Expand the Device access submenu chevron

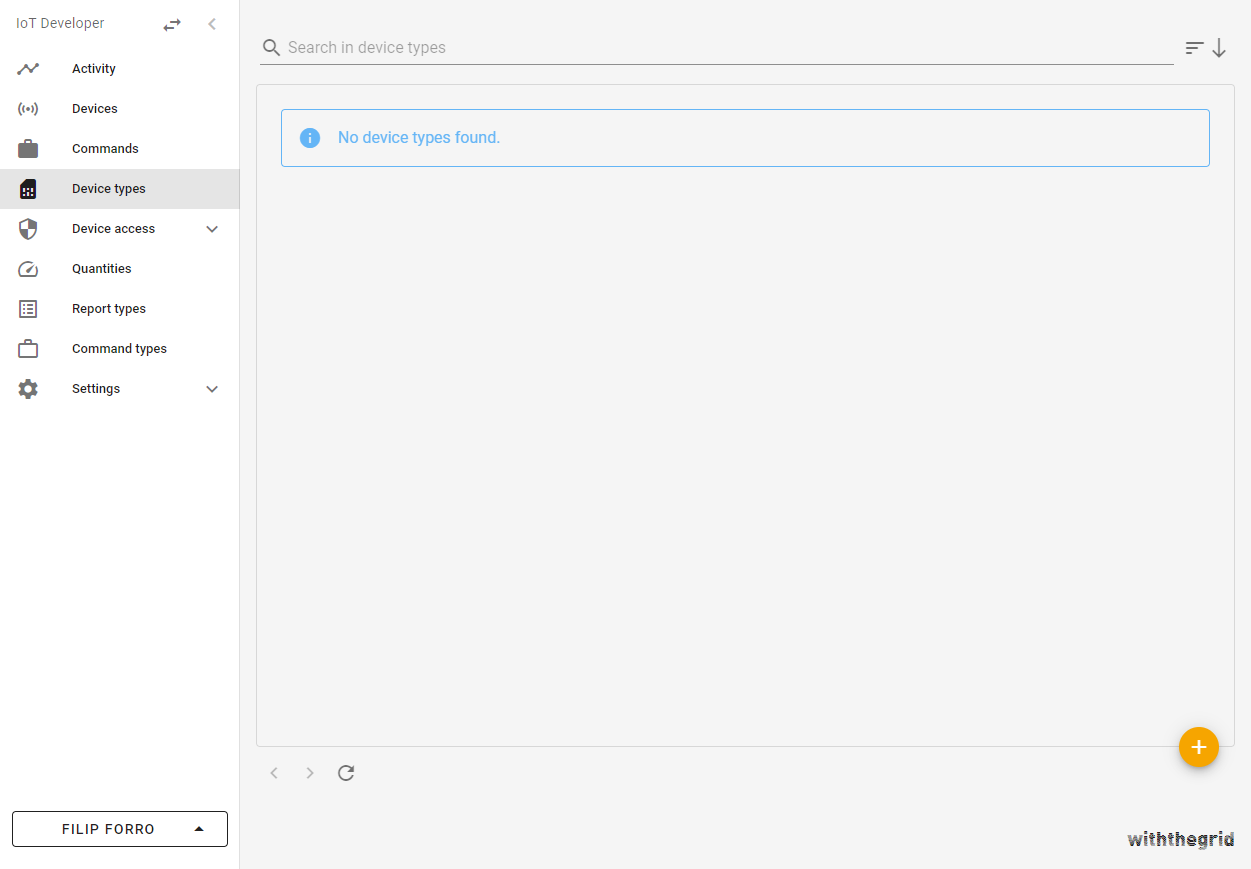pos(212,229)
